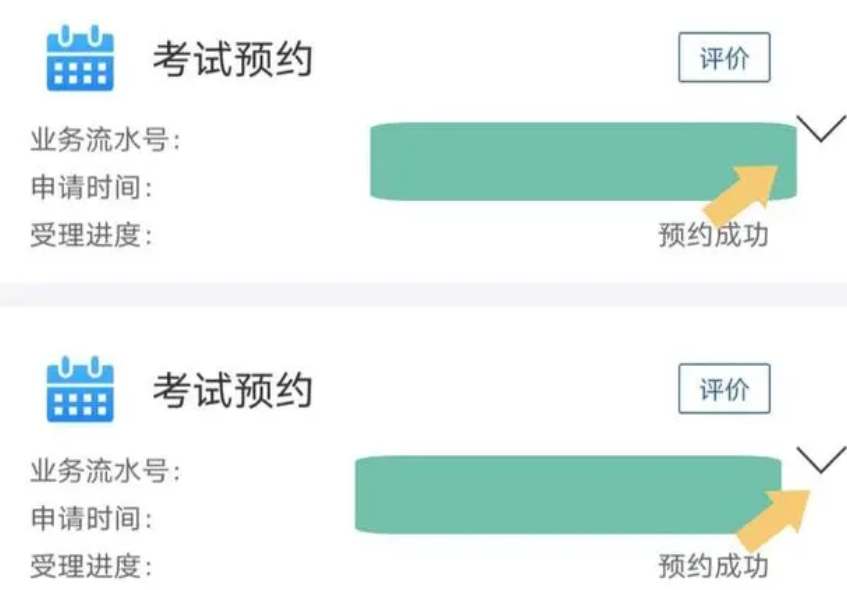This screenshot has width=847, height=590.
Task: Click the 预约成功 status in the upper card
Action: pos(714,236)
